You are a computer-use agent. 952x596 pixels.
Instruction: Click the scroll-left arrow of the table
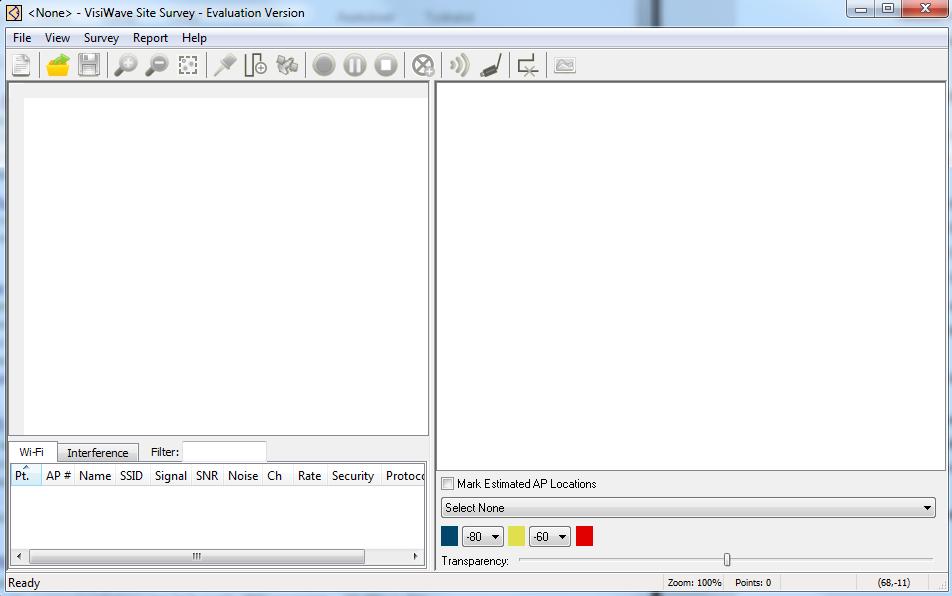click(19, 556)
